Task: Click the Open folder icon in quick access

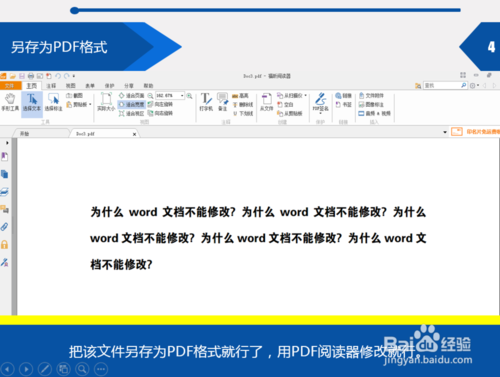Action: click(13, 76)
